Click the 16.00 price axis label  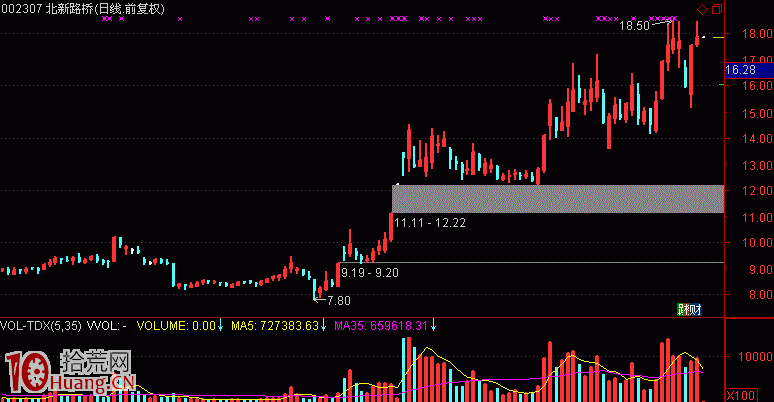coord(757,85)
